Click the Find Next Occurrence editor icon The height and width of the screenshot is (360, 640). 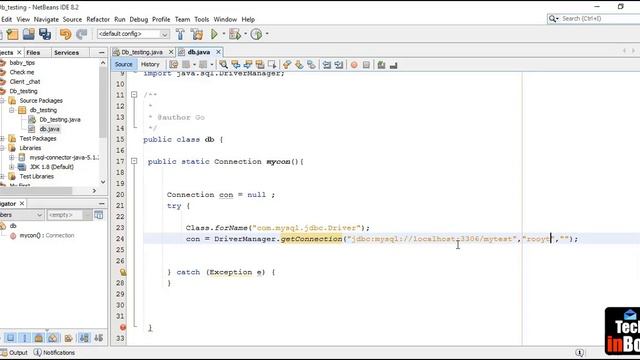248,64
